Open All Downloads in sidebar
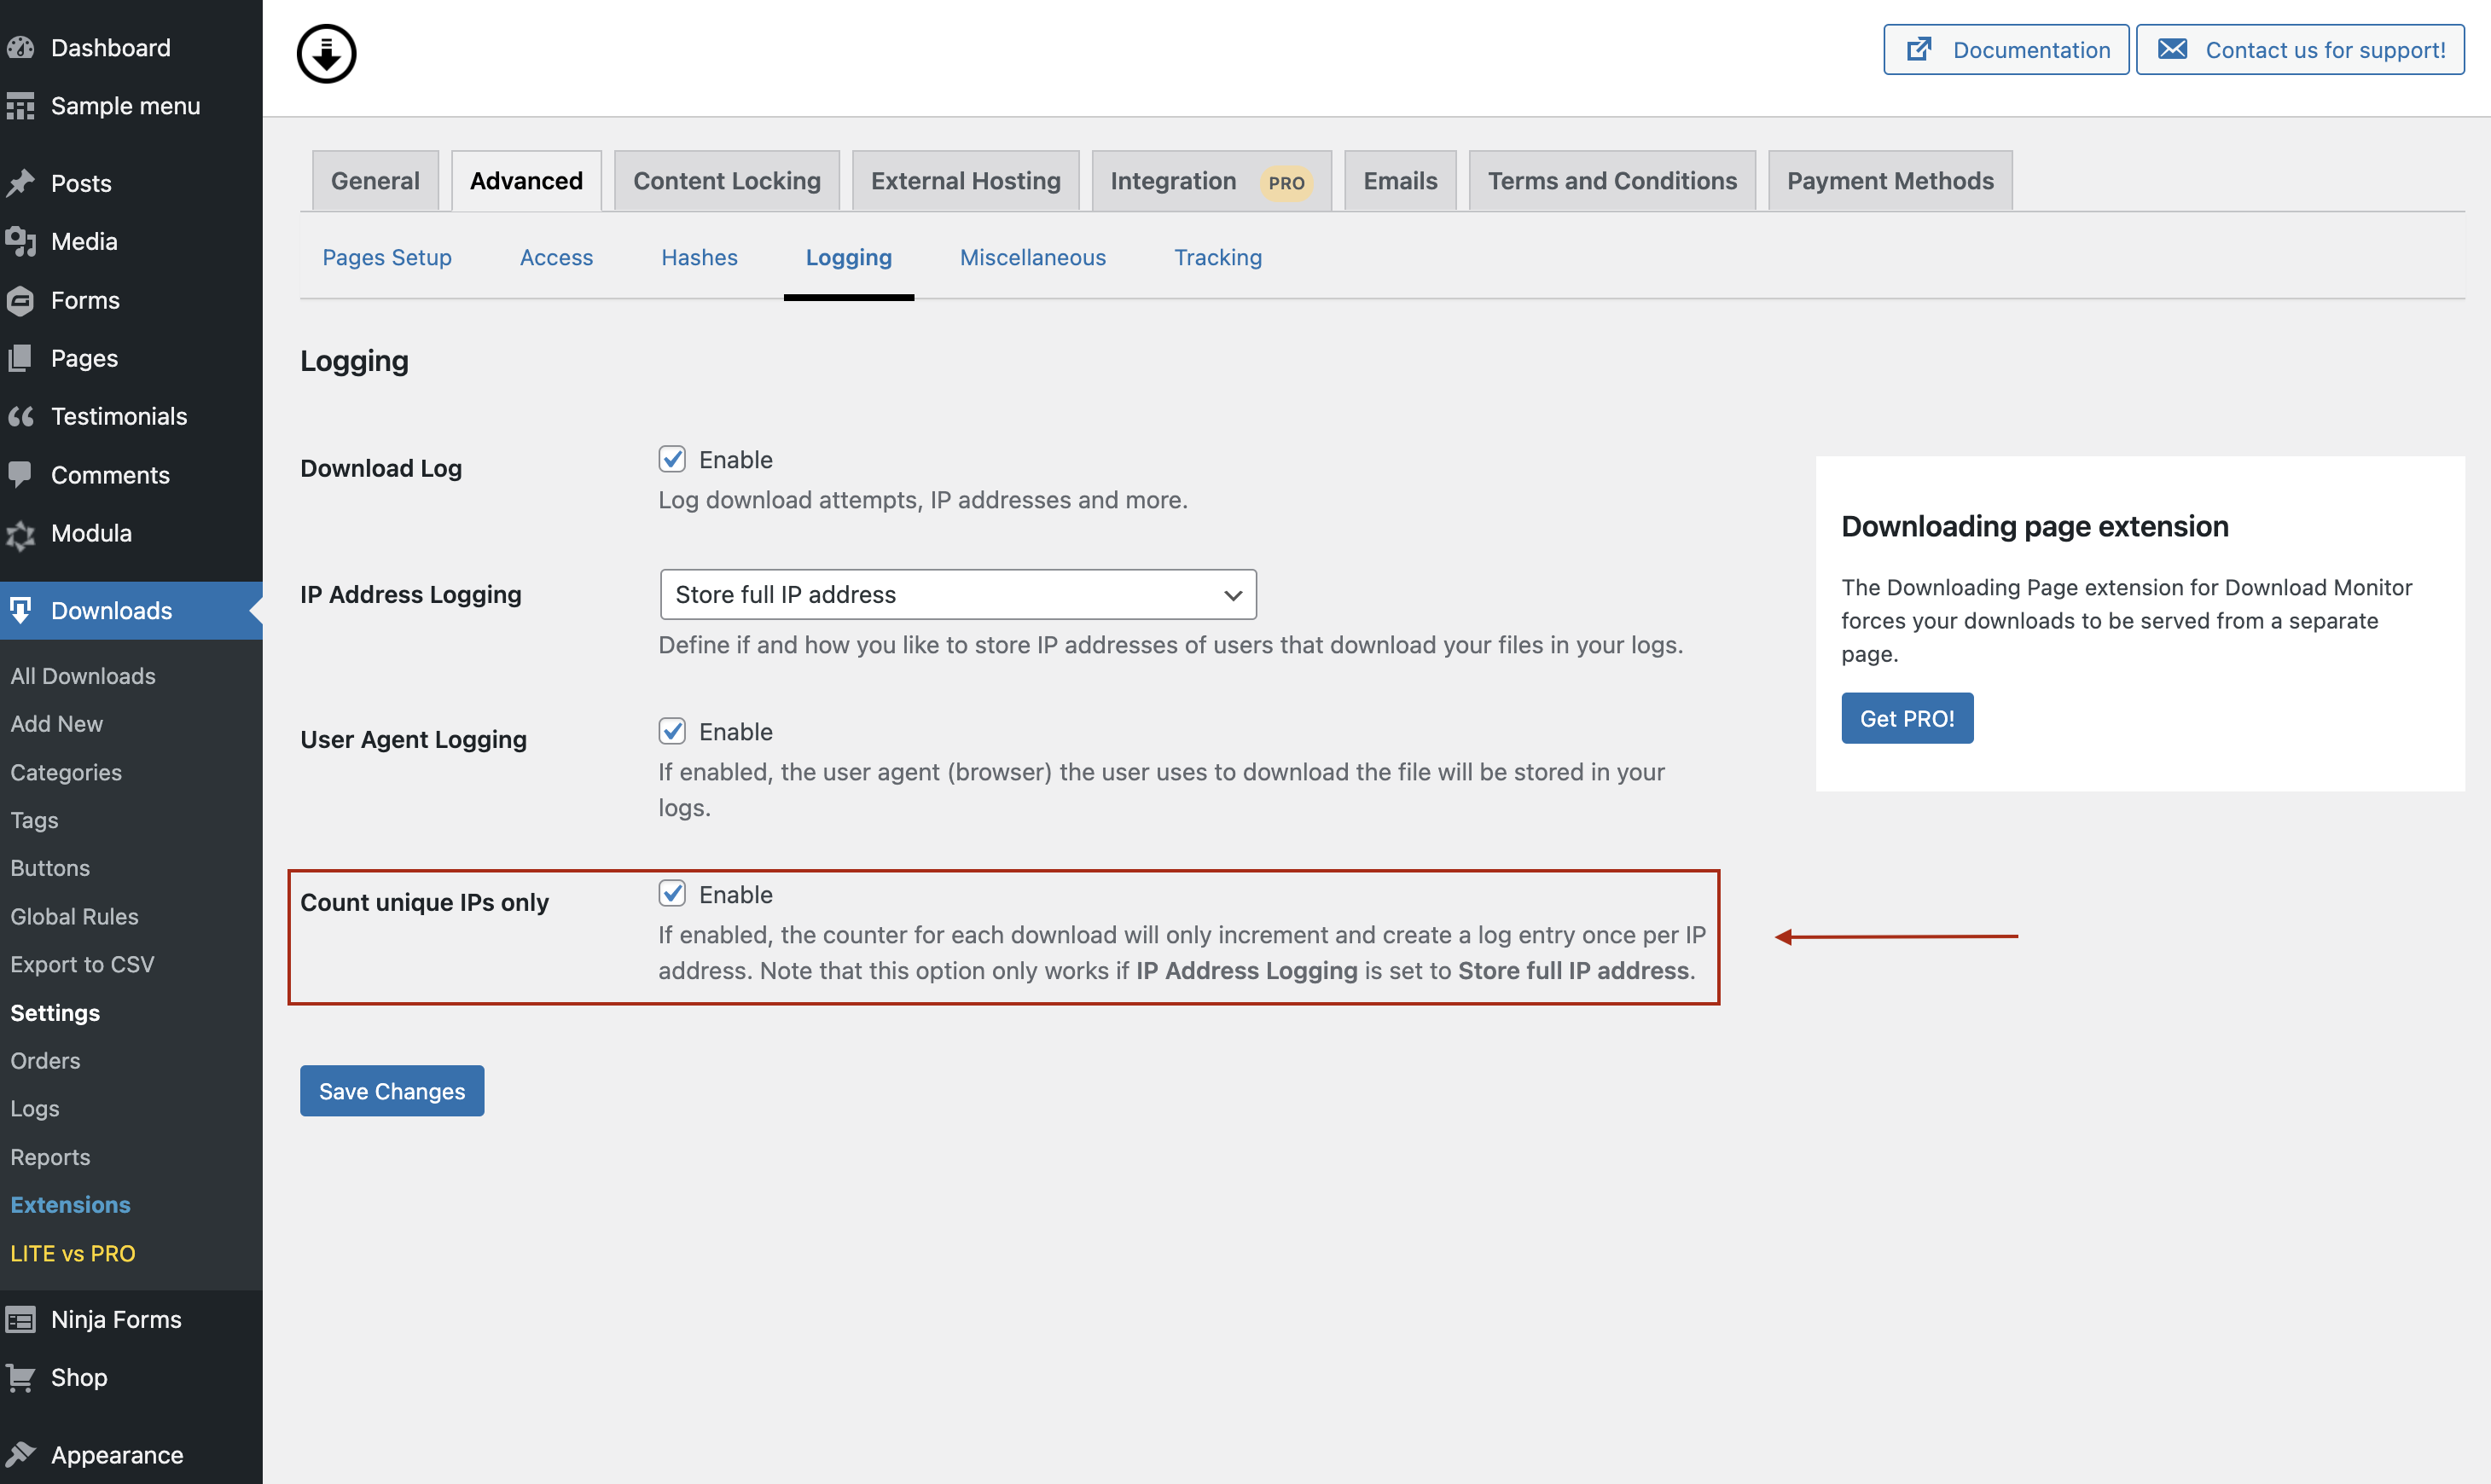2491x1484 pixels. 83,676
